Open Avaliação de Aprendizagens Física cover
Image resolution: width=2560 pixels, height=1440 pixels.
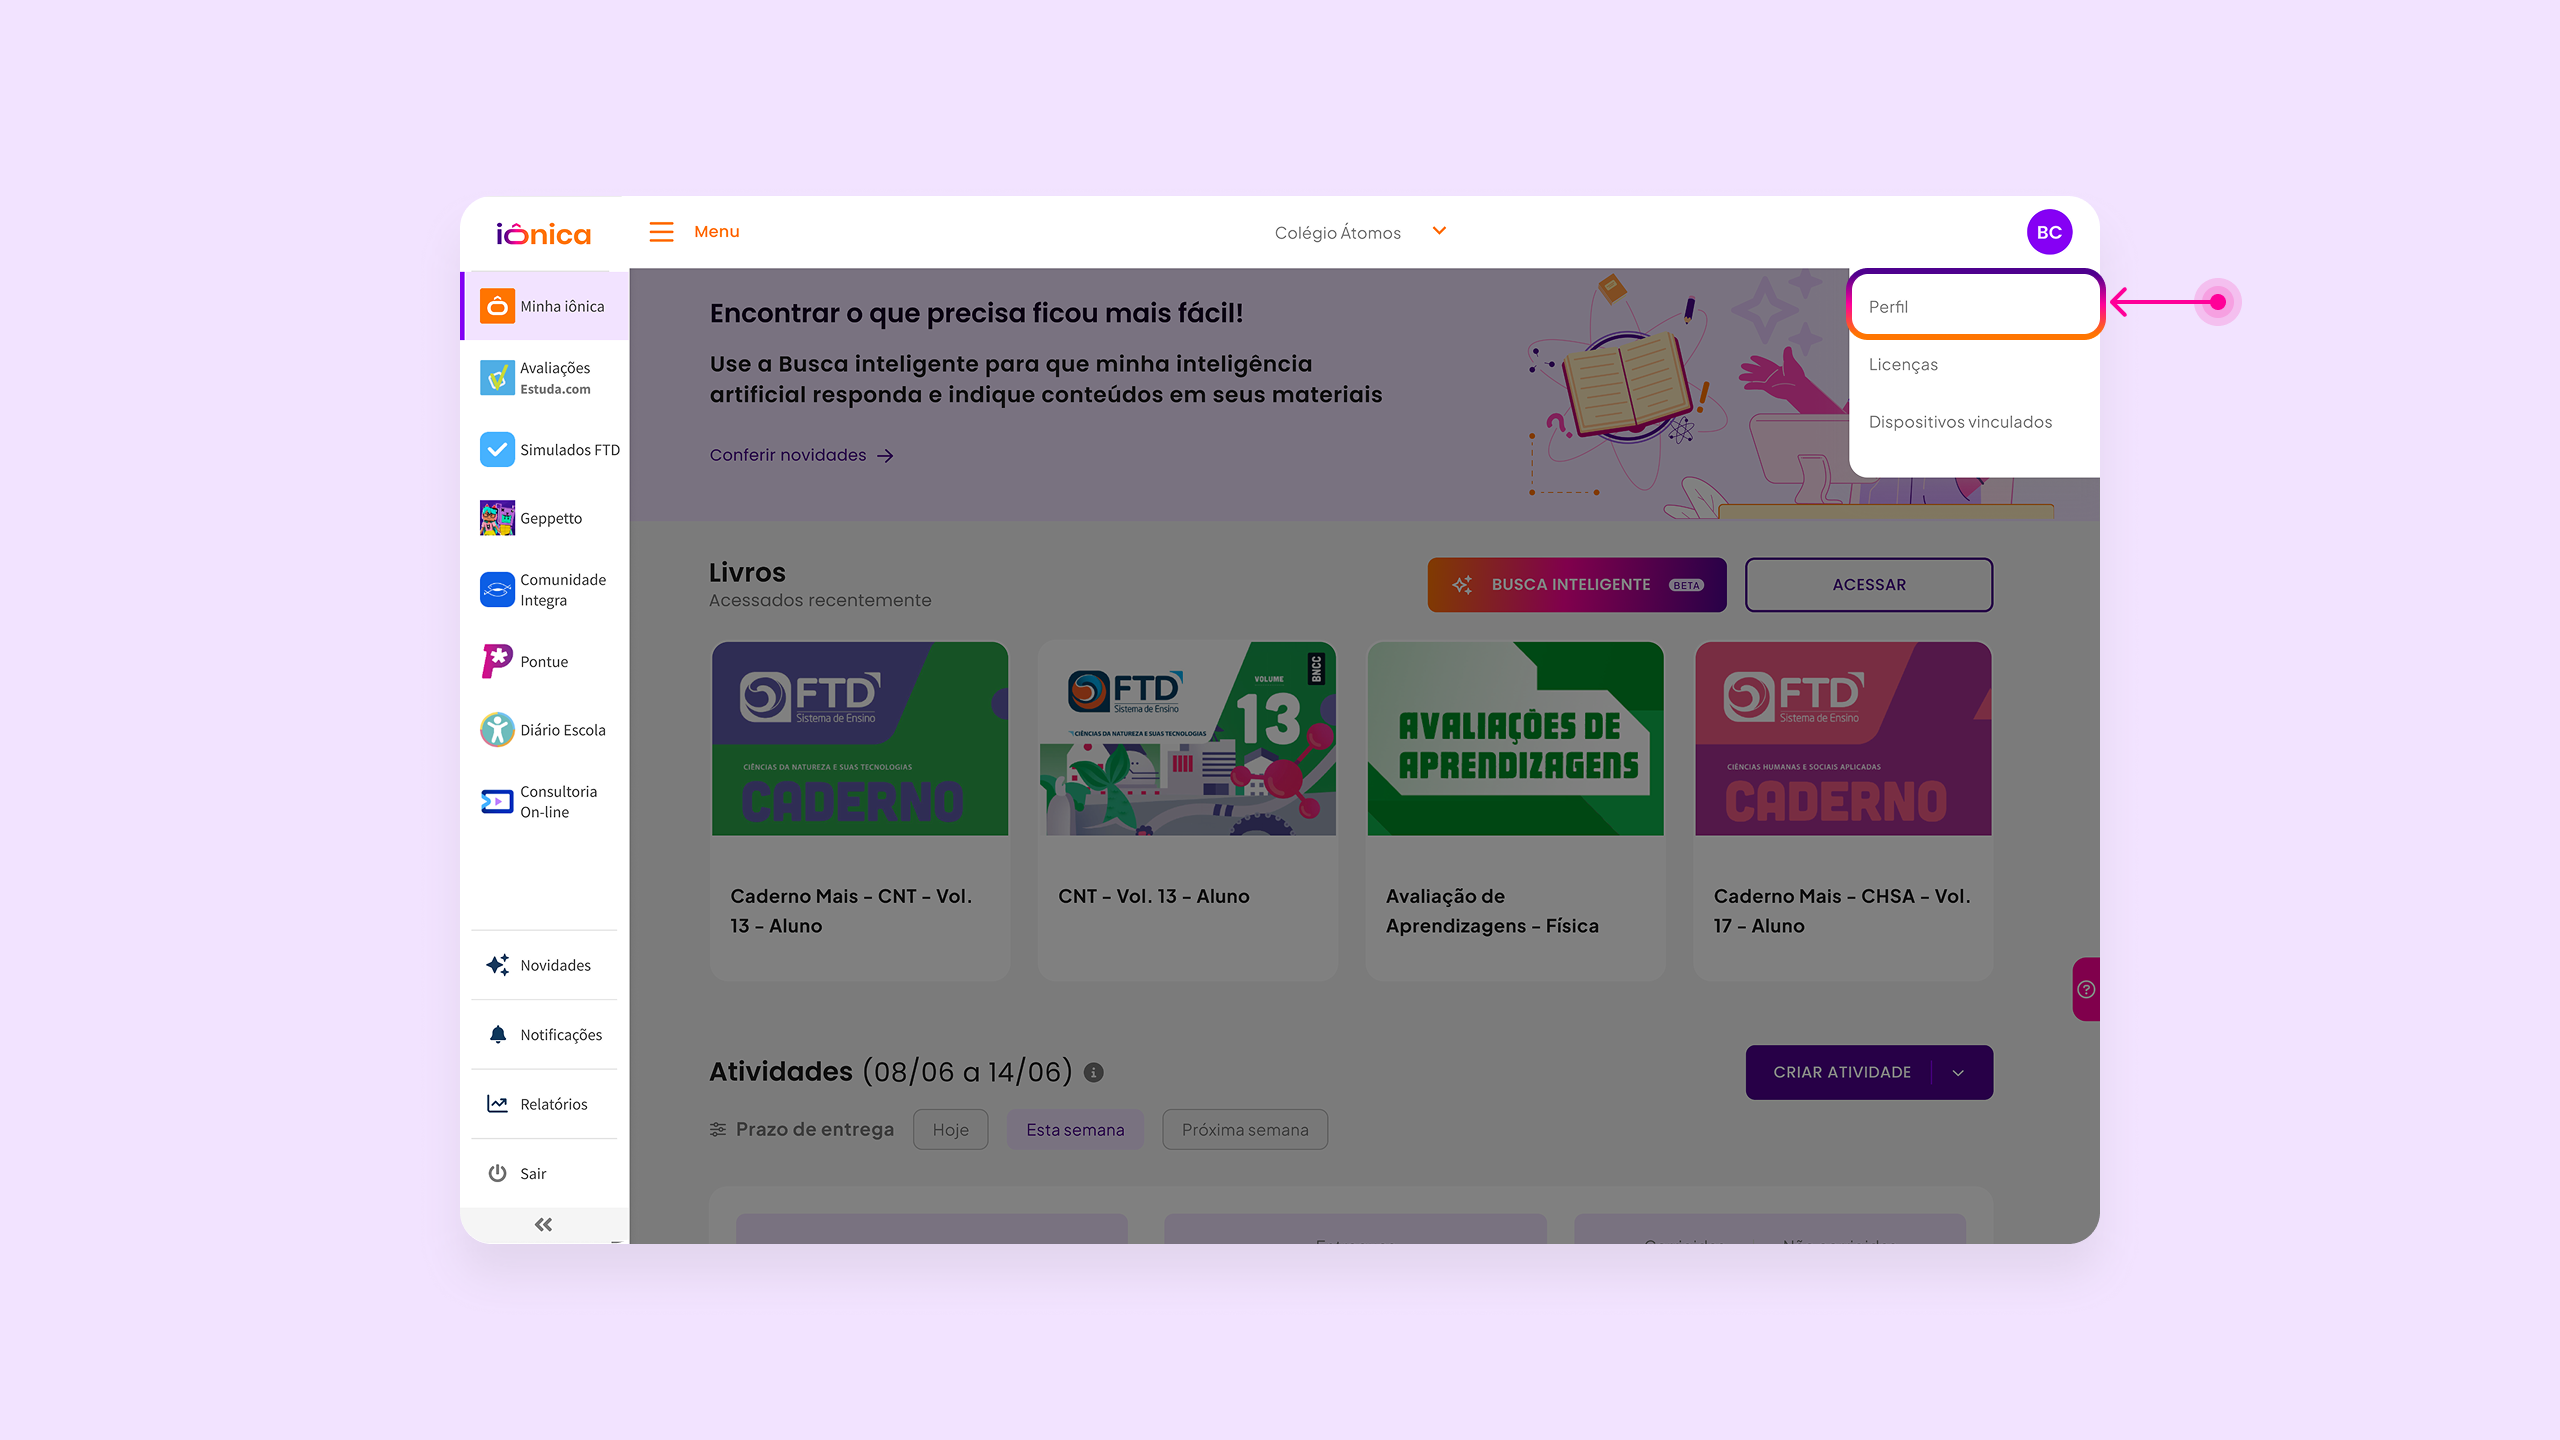coord(1516,739)
